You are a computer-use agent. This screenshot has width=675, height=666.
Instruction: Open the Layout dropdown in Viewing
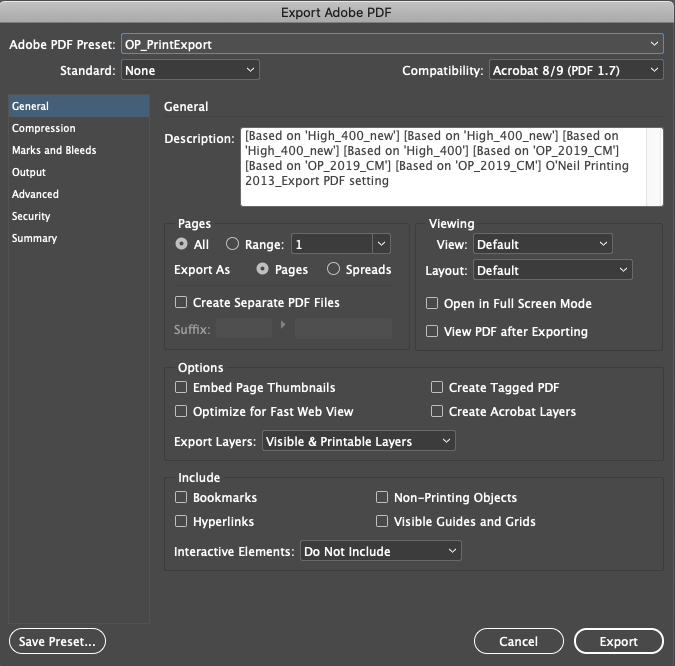[x=553, y=270]
